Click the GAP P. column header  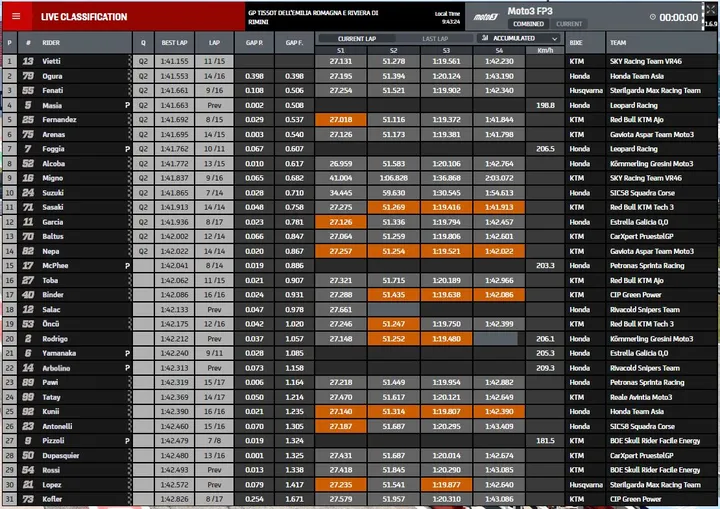click(x=254, y=43)
